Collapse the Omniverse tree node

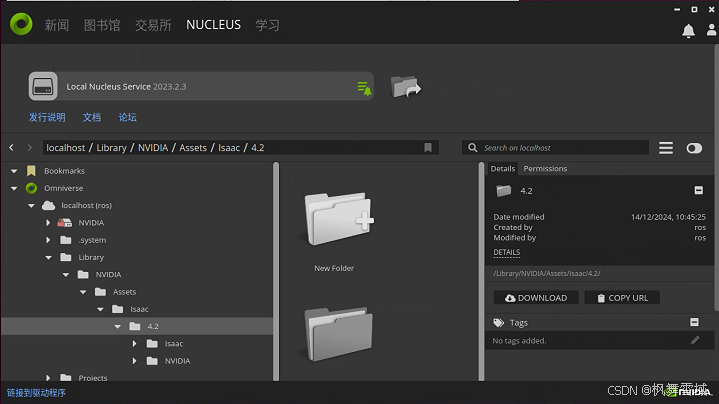(x=14, y=188)
